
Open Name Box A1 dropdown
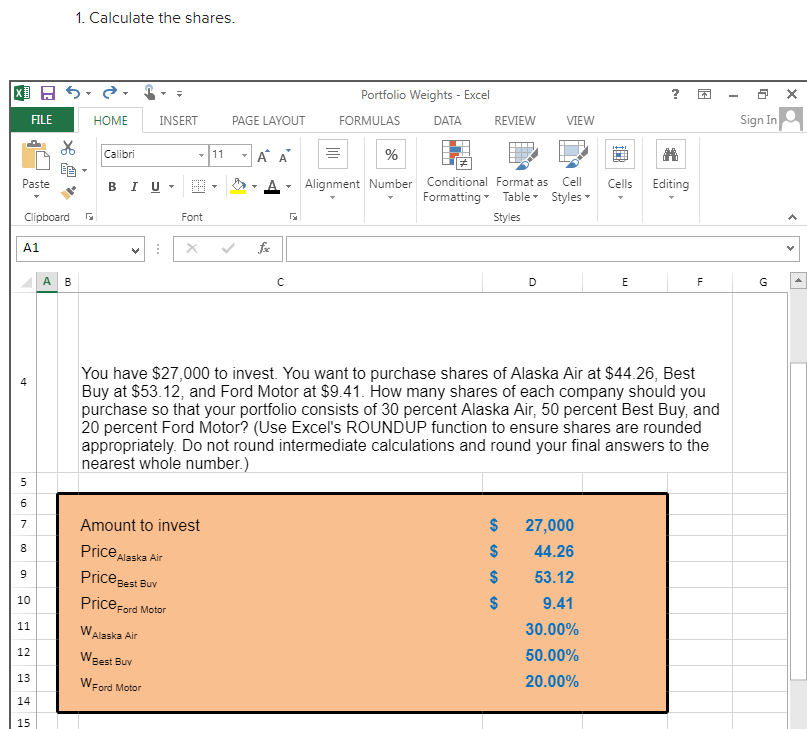click(x=135, y=250)
